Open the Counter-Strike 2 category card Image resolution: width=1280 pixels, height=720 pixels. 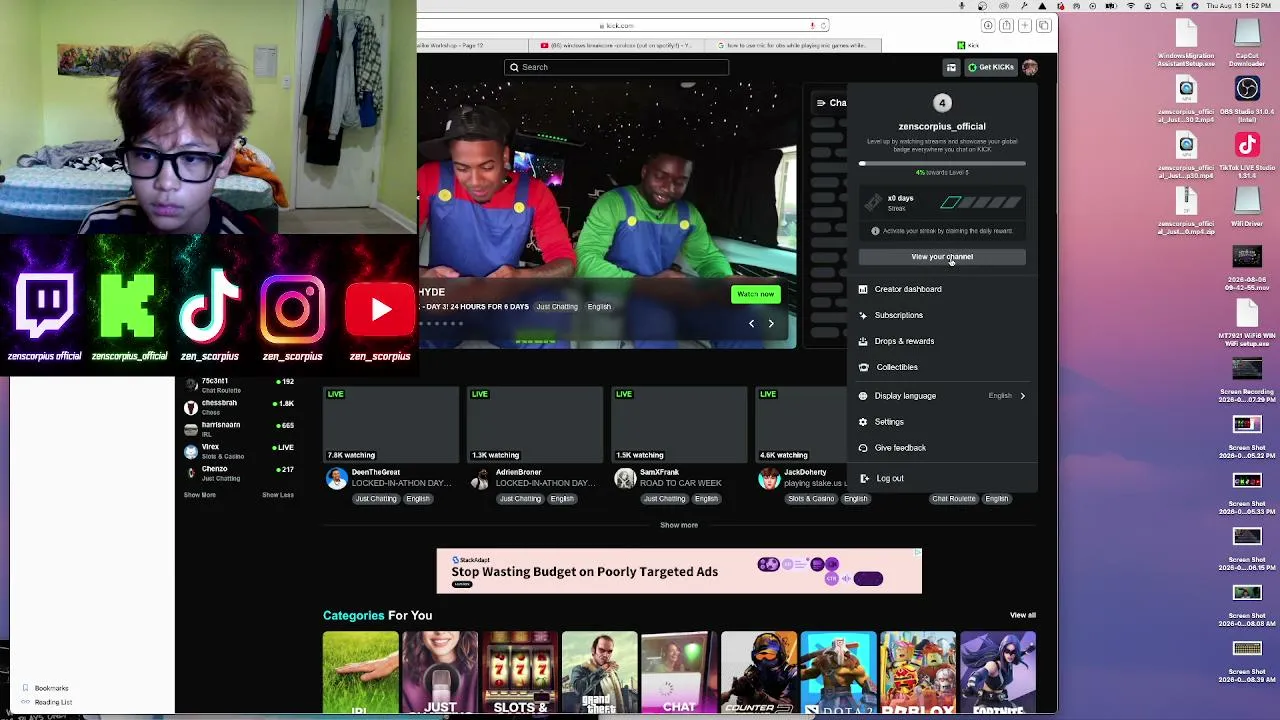[759, 674]
